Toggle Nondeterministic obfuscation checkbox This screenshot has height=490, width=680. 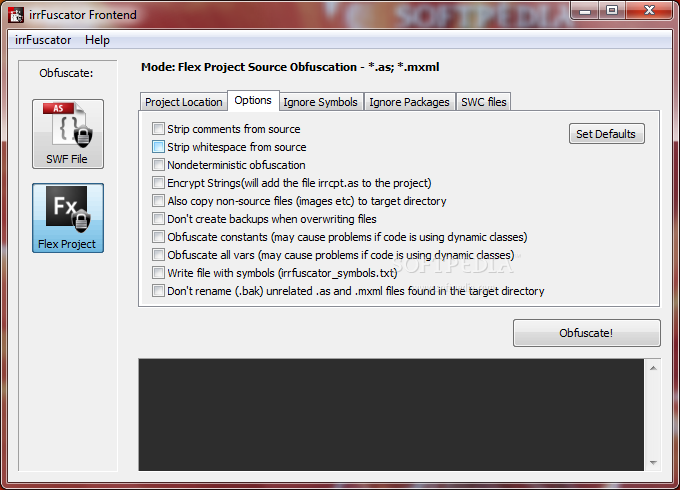(x=158, y=165)
